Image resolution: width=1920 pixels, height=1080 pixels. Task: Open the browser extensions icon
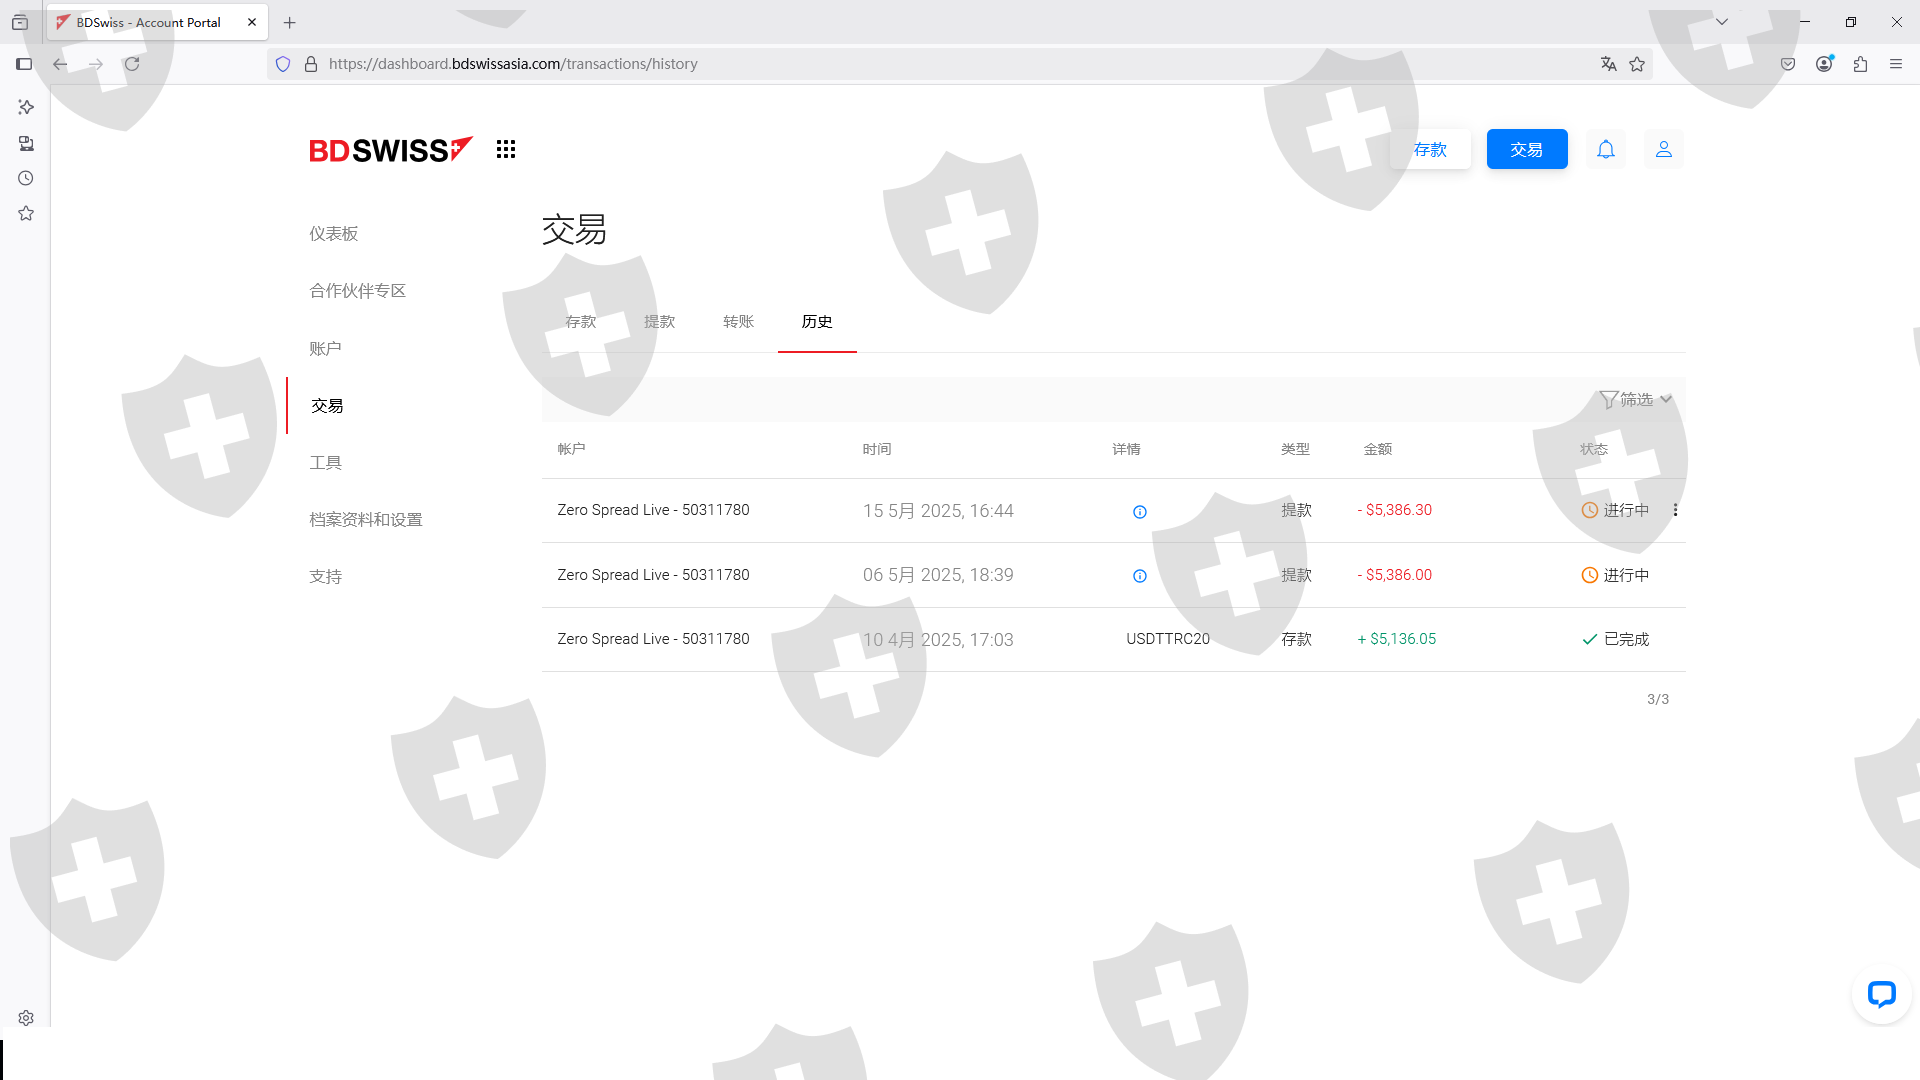coord(1860,64)
